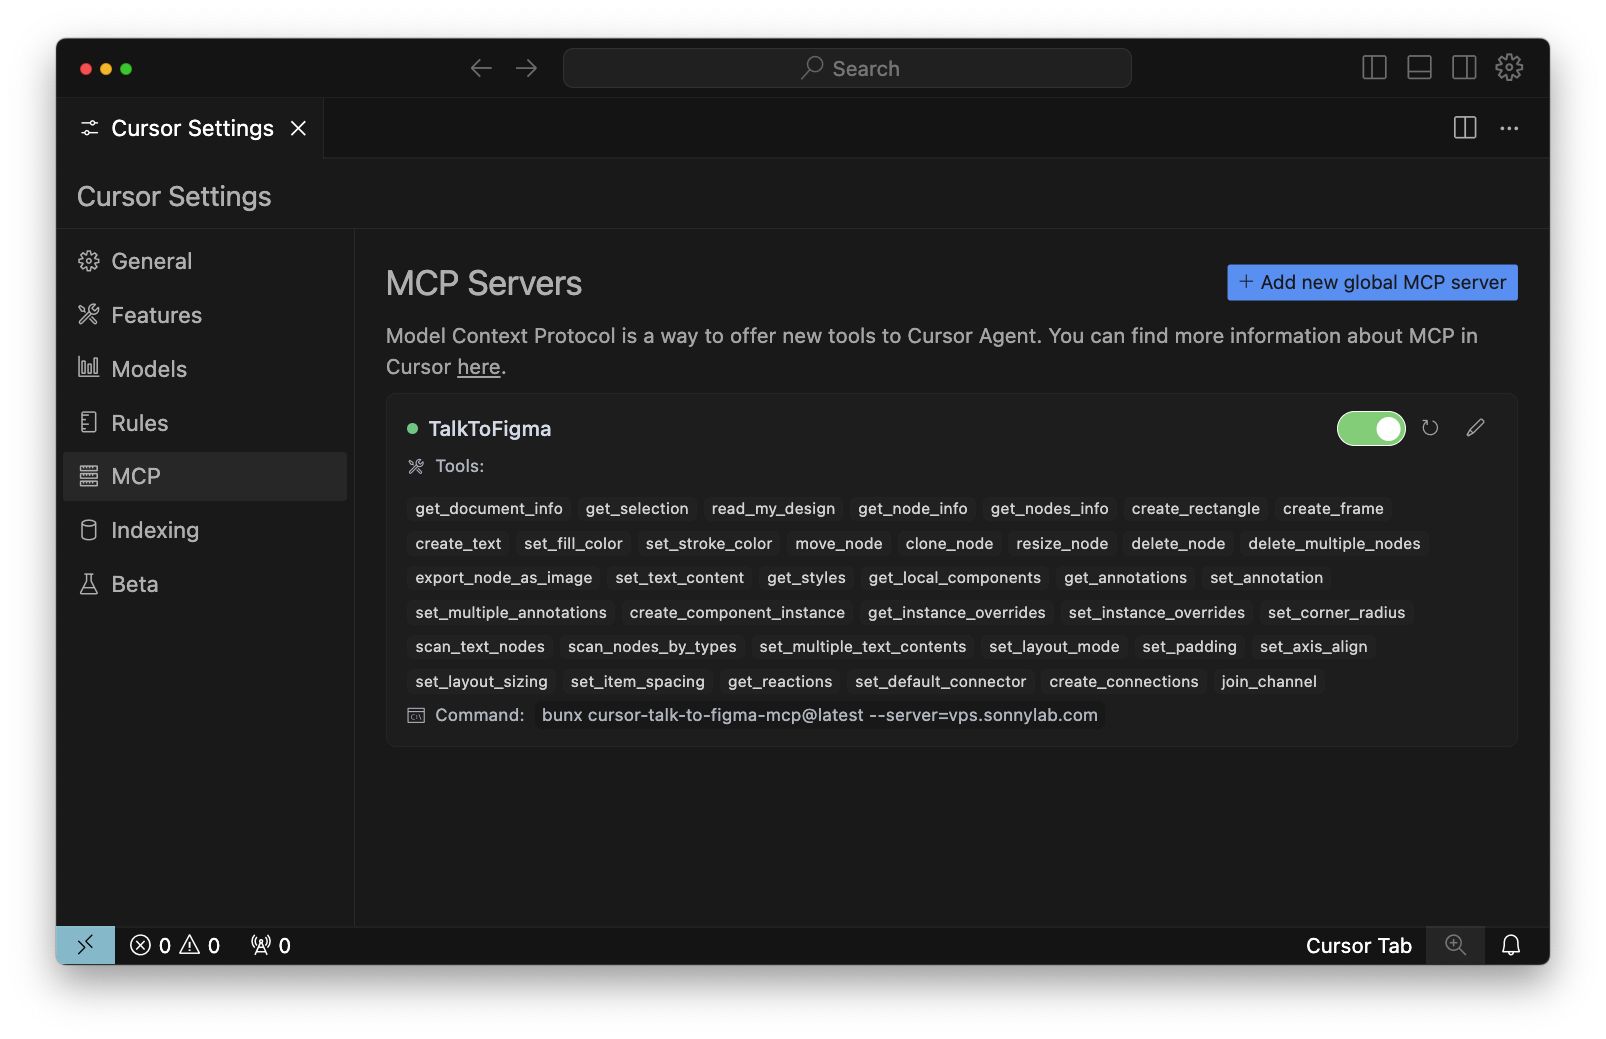Image resolution: width=1606 pixels, height=1039 pixels.
Task: Switch to the Features section
Action: 156,315
